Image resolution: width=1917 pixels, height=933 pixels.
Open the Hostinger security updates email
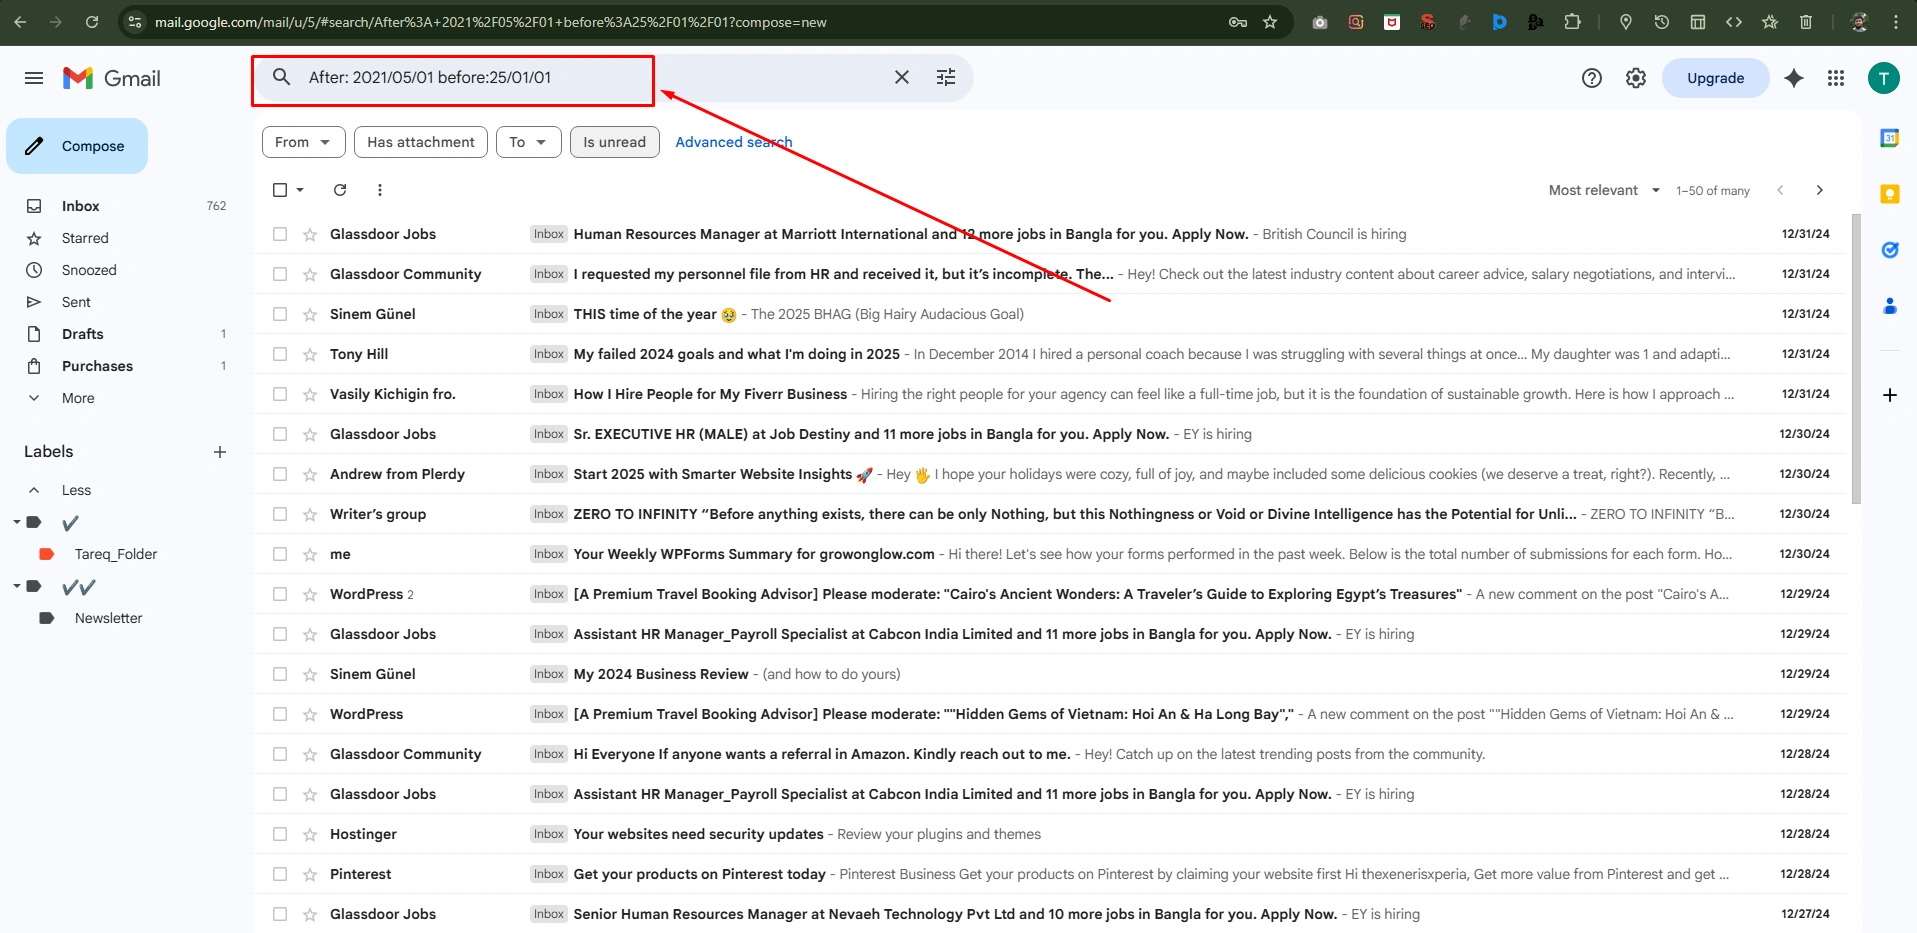pos(1050,834)
